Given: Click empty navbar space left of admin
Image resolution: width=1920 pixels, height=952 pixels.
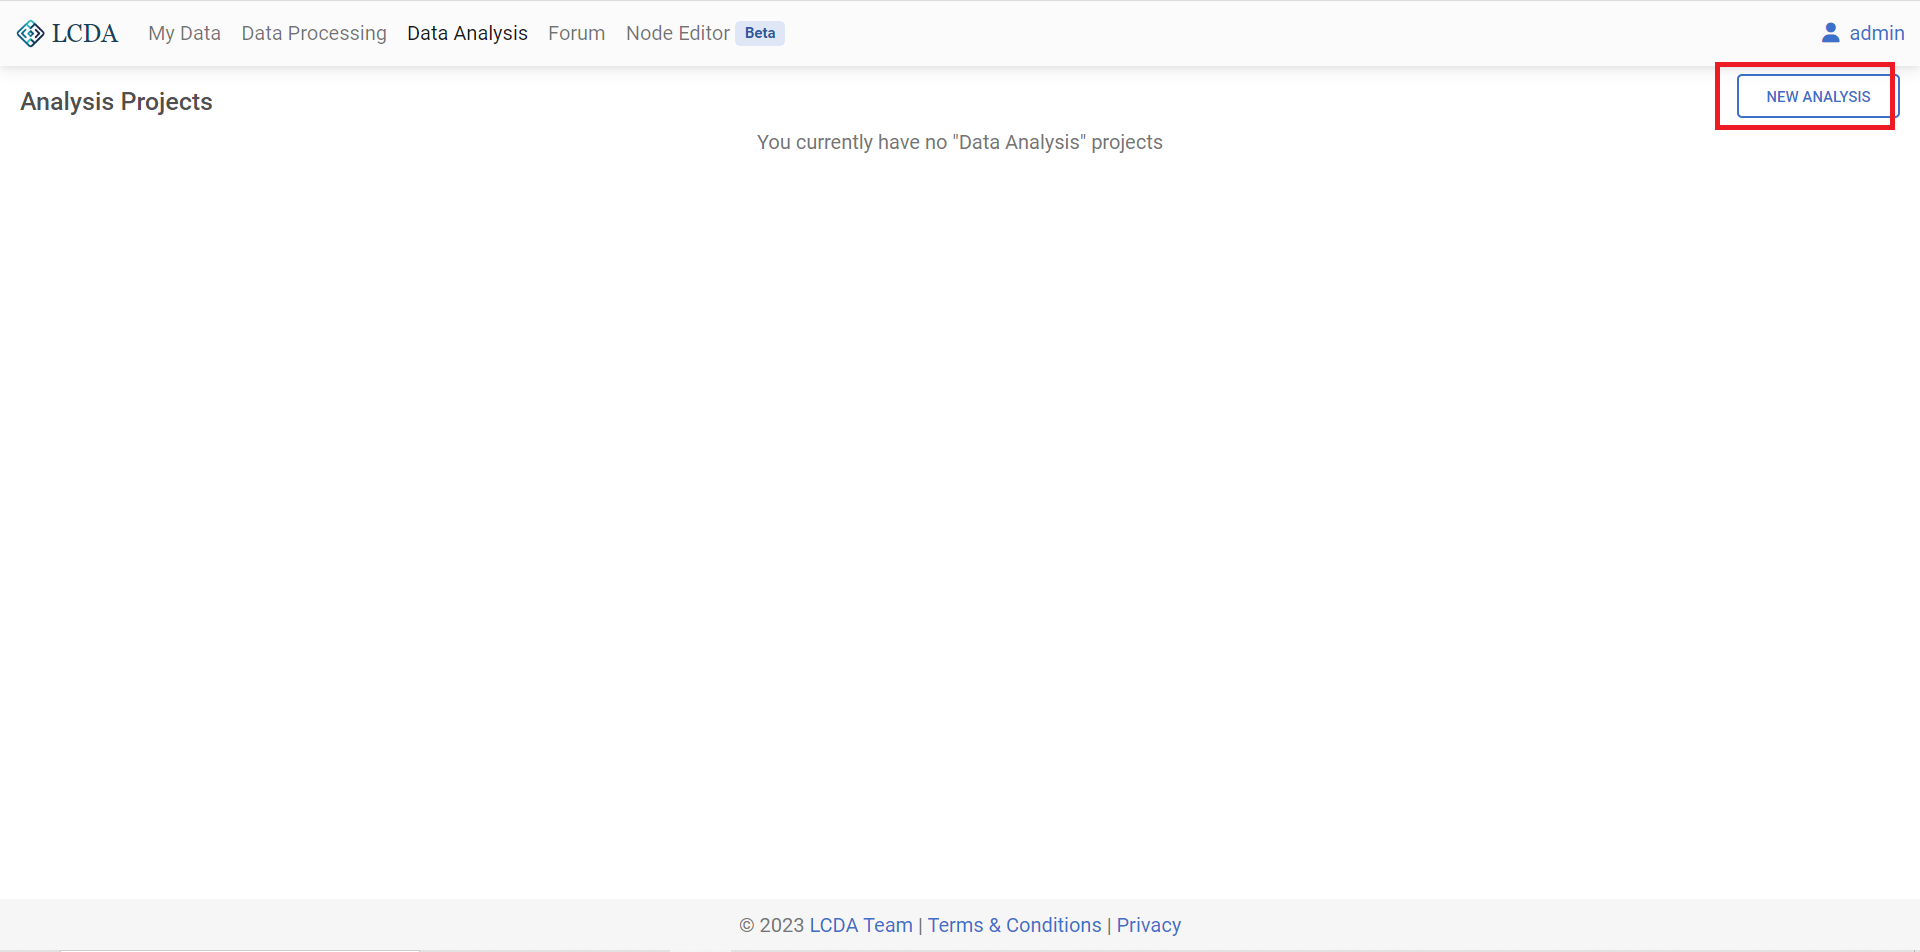Looking at the screenshot, I should pyautogui.click(x=1300, y=33).
